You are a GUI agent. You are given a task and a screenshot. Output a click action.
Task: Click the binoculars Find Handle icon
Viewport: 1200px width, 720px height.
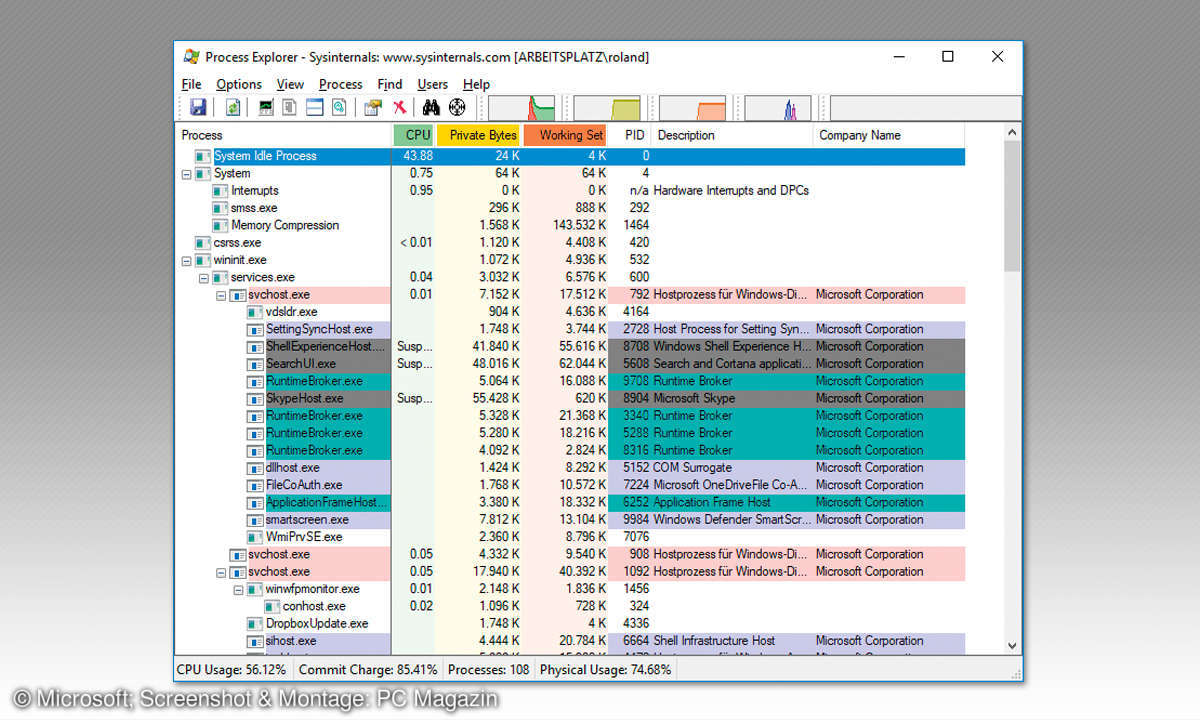[432, 108]
